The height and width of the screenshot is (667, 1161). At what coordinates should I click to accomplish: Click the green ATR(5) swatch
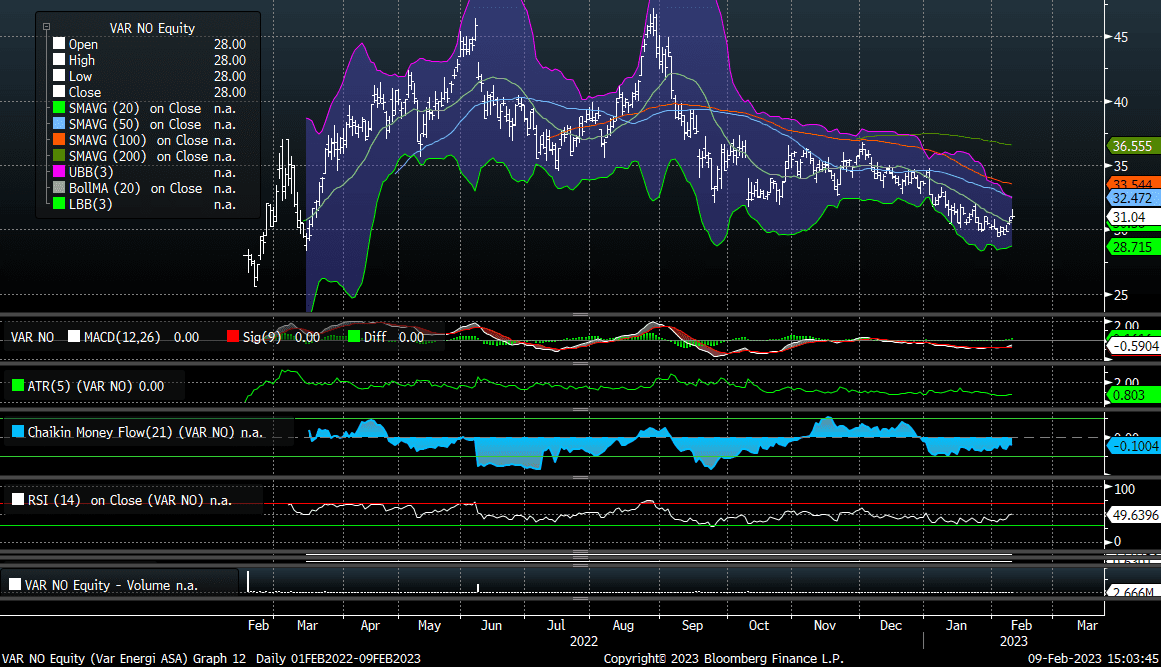point(18,386)
